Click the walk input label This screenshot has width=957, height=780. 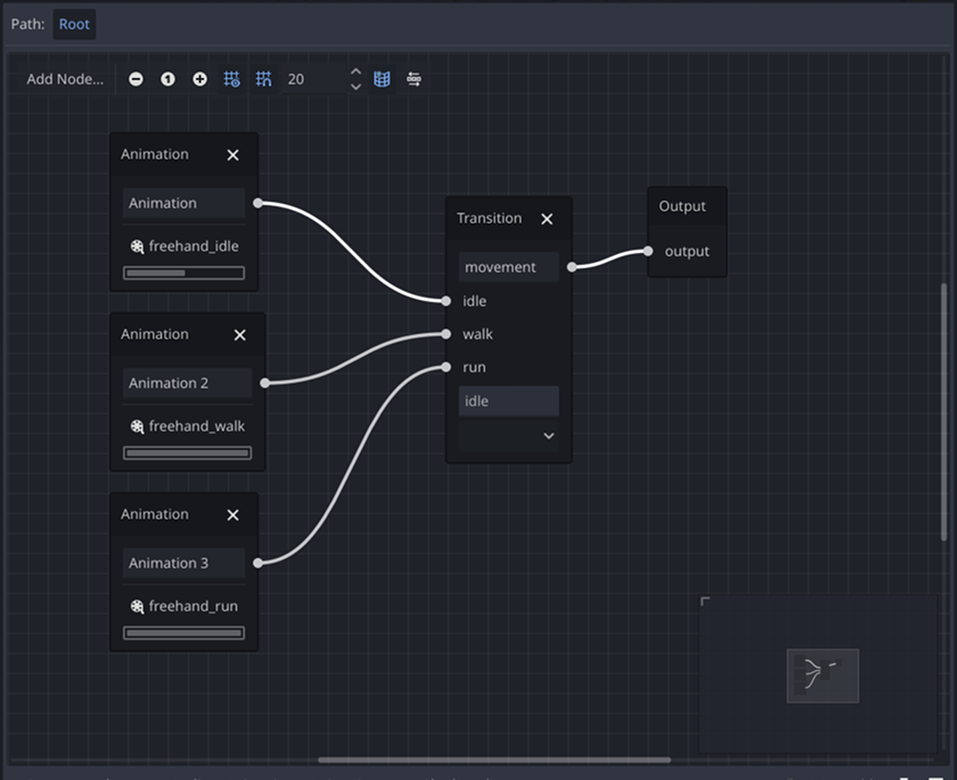click(x=477, y=334)
